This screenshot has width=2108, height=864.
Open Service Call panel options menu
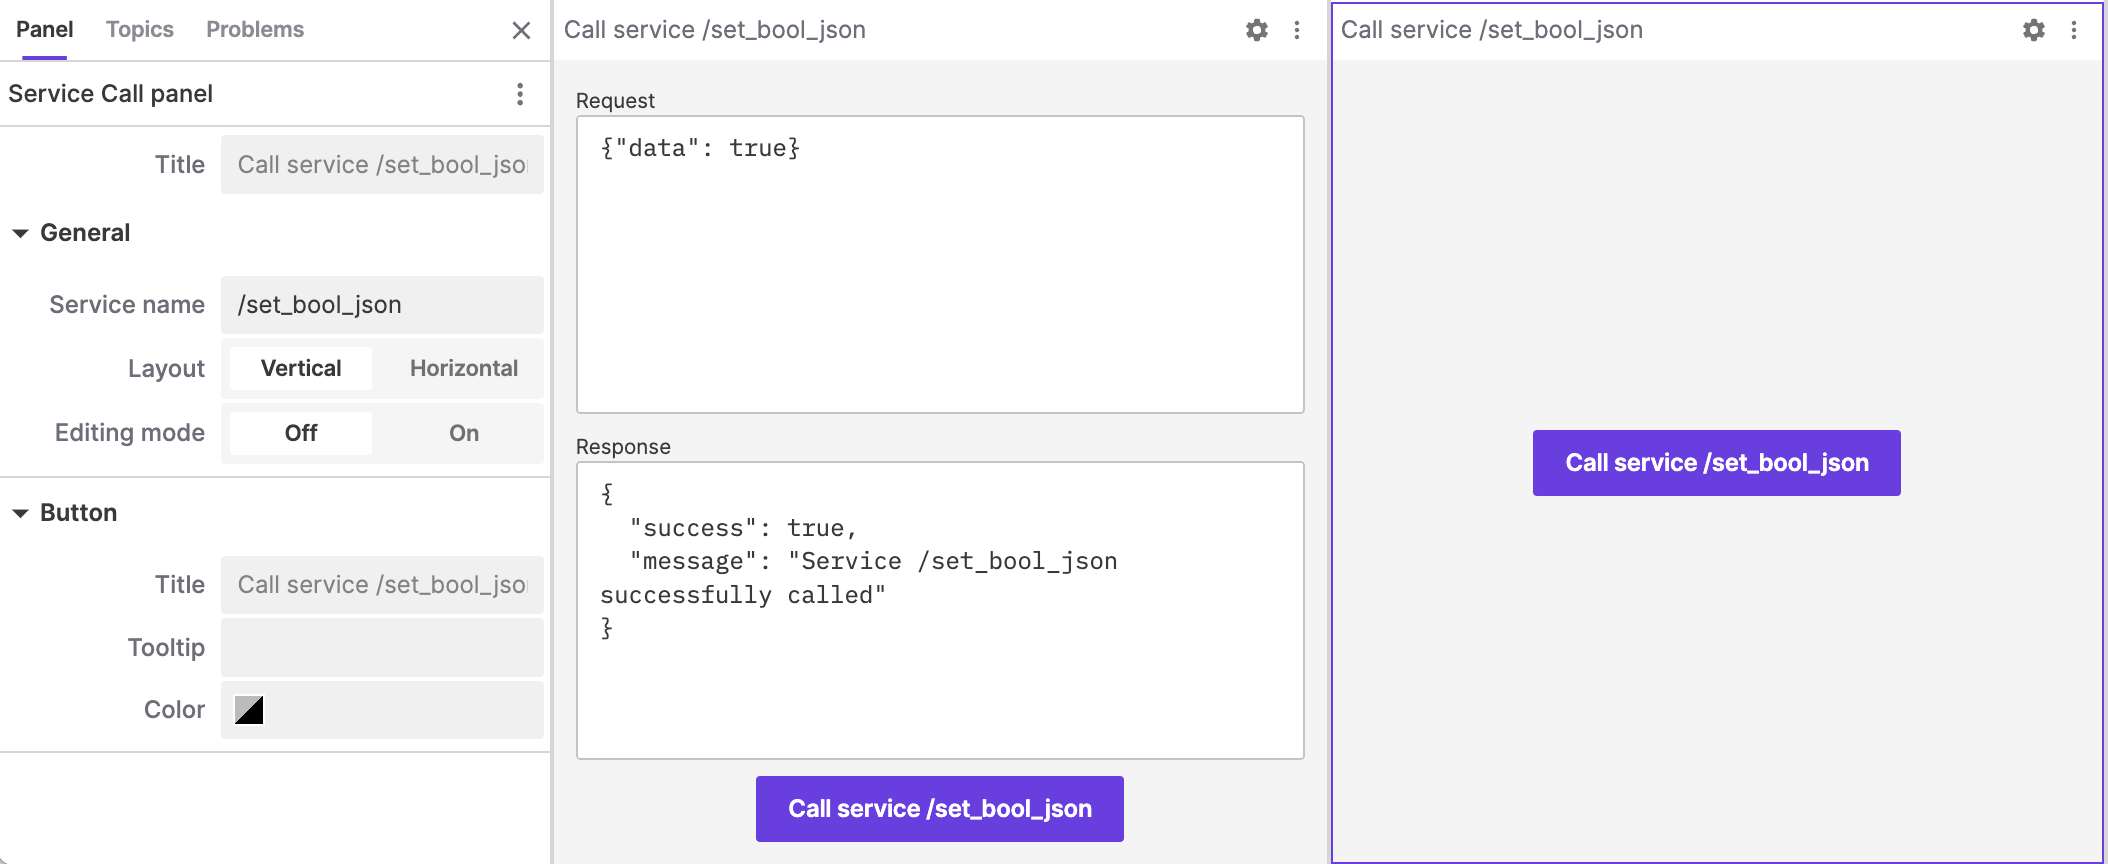(x=520, y=94)
